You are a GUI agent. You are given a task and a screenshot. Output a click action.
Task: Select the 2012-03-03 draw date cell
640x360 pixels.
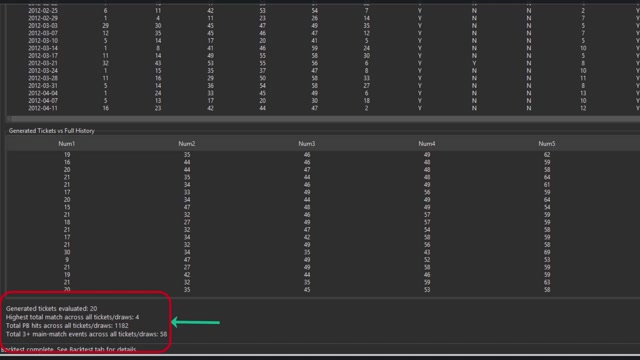pos(43,26)
